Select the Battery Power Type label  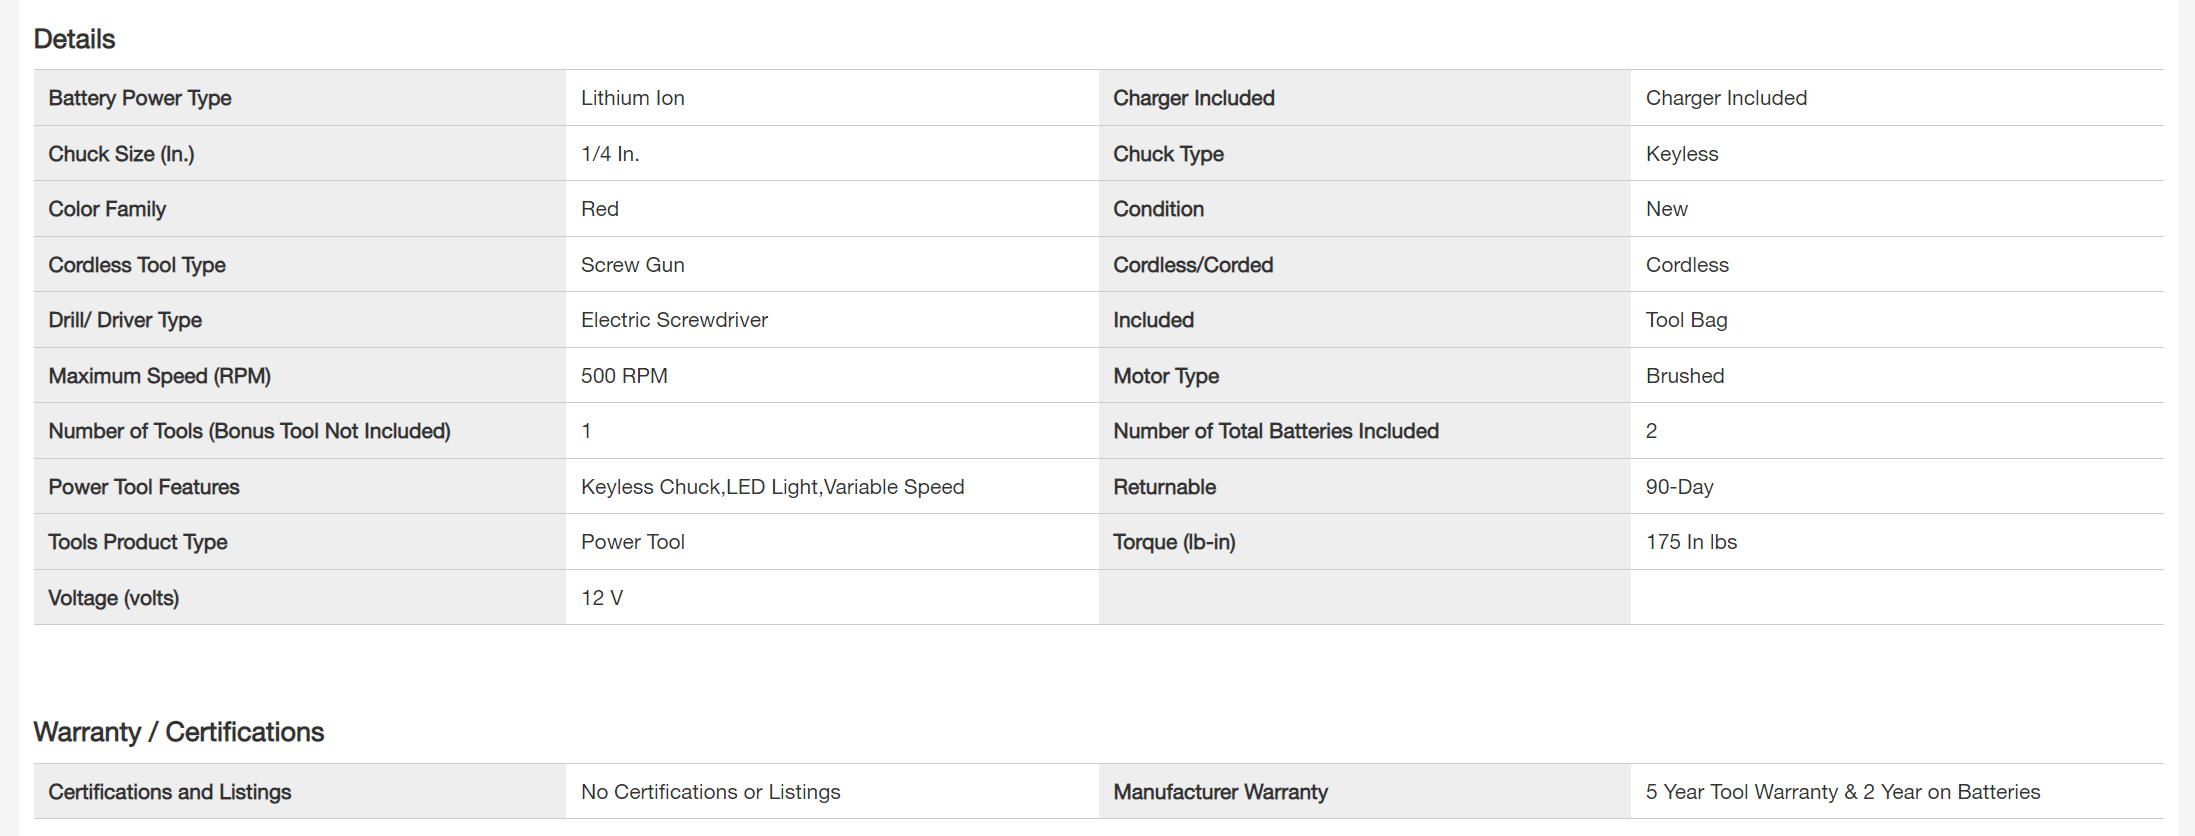coord(140,98)
